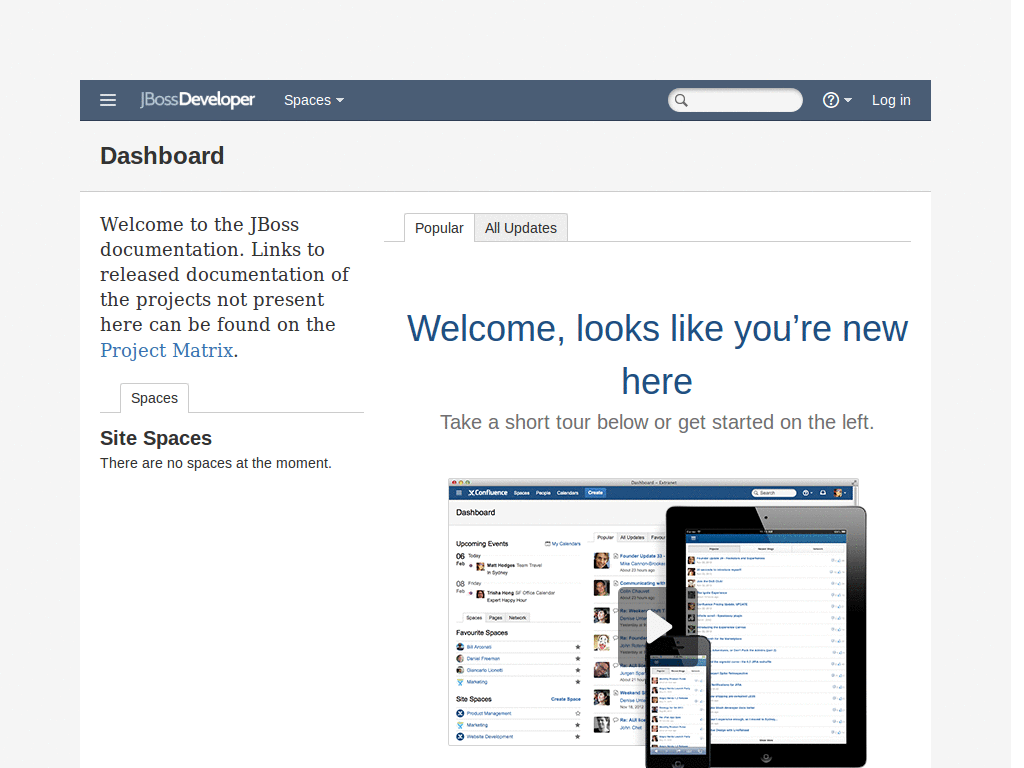Open the help question-mark menu
The width and height of the screenshot is (1024, 768).
tap(837, 100)
